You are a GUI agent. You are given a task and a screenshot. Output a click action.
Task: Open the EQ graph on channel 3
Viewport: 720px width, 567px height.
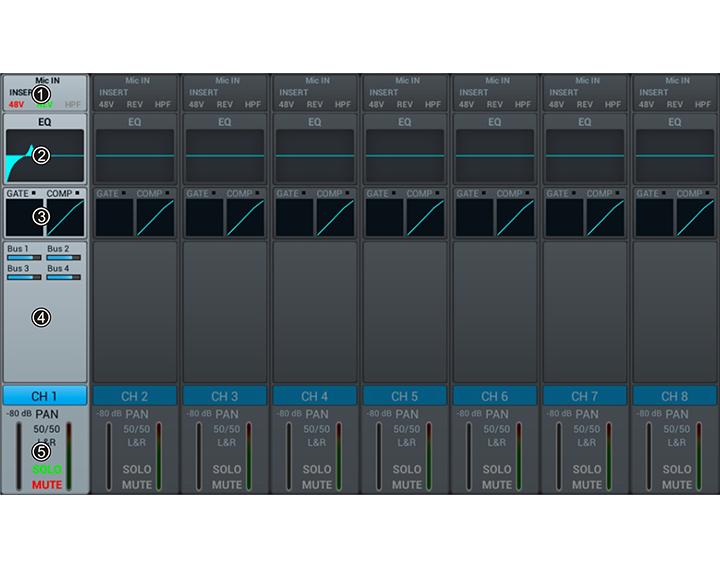(225, 155)
